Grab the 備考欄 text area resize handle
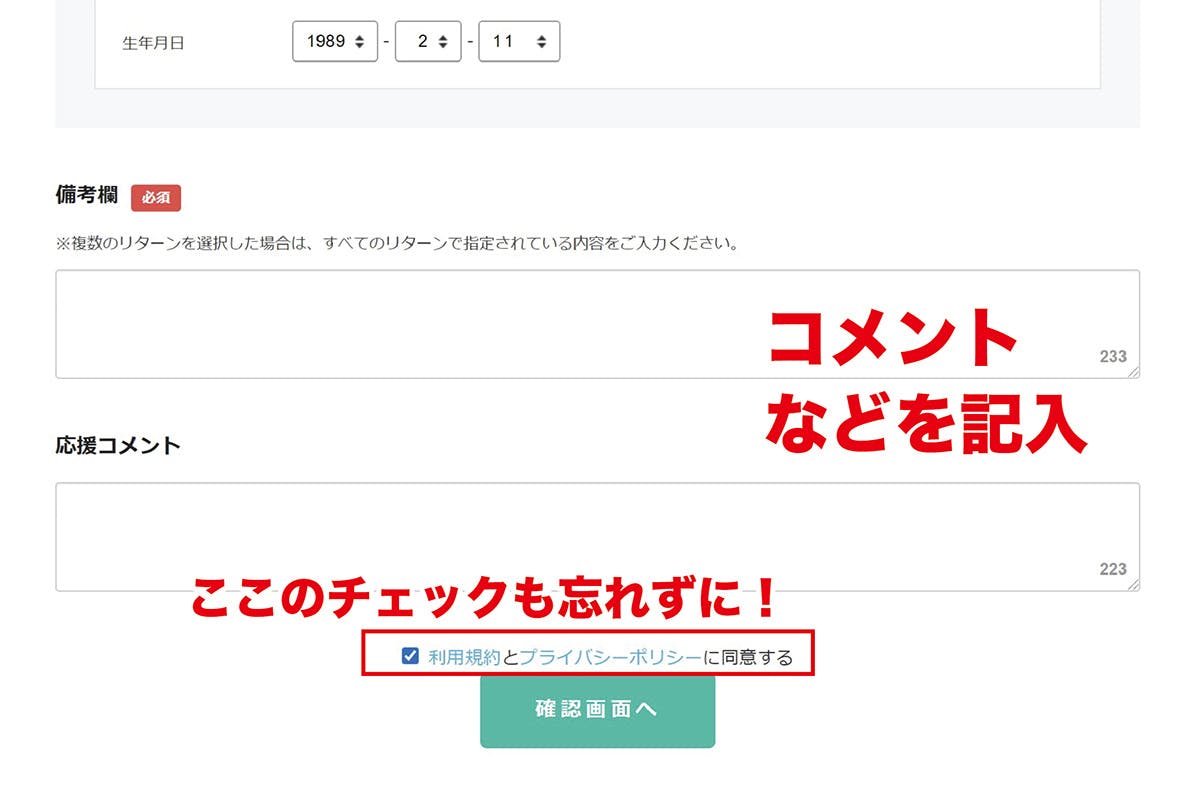Screen dimensions: 1200x800 pos(1134,373)
